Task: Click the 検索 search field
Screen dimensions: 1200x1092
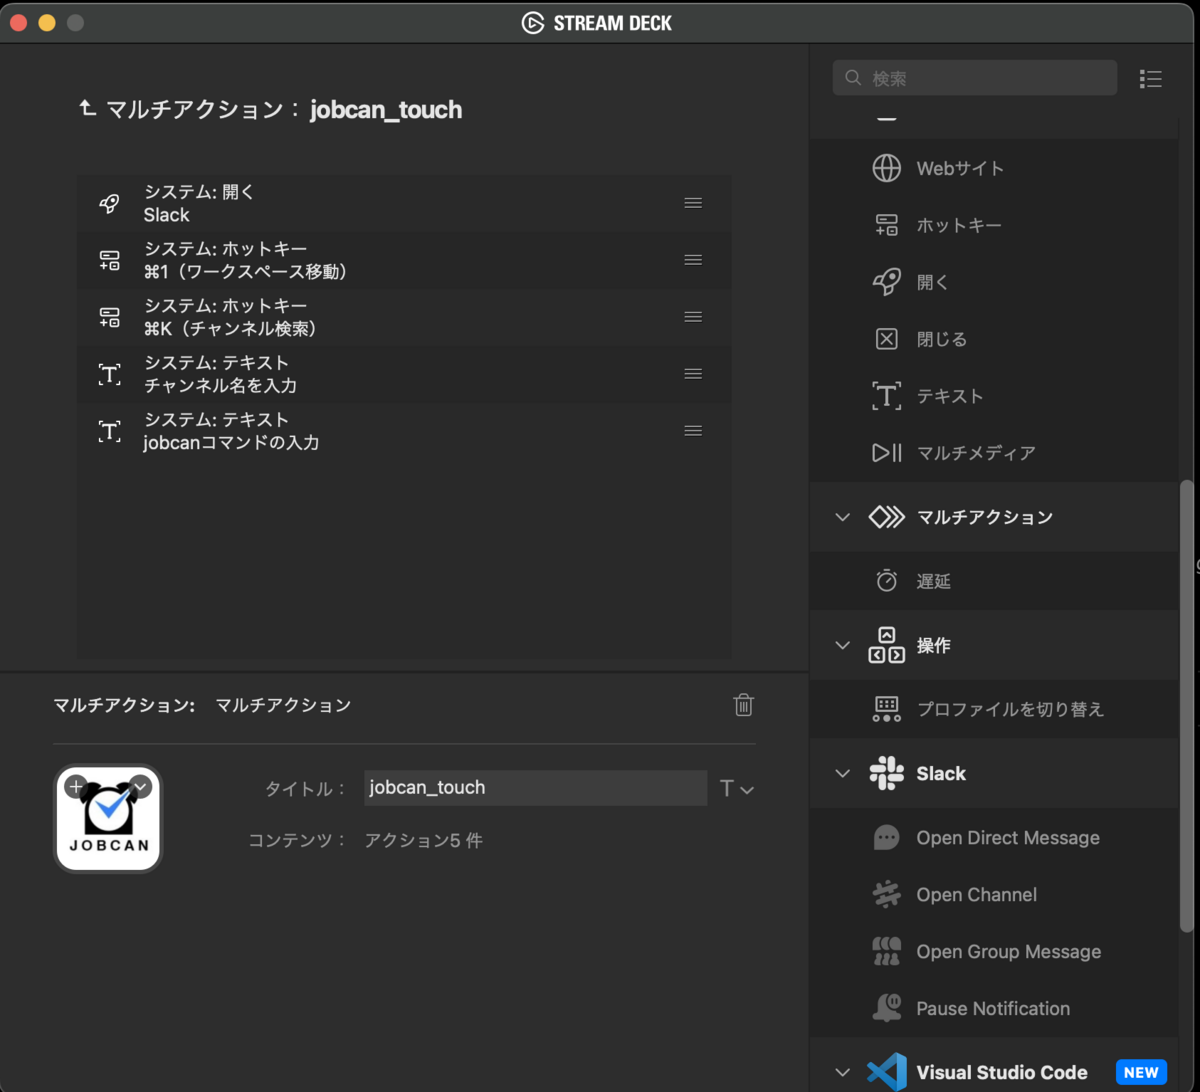Action: click(975, 78)
